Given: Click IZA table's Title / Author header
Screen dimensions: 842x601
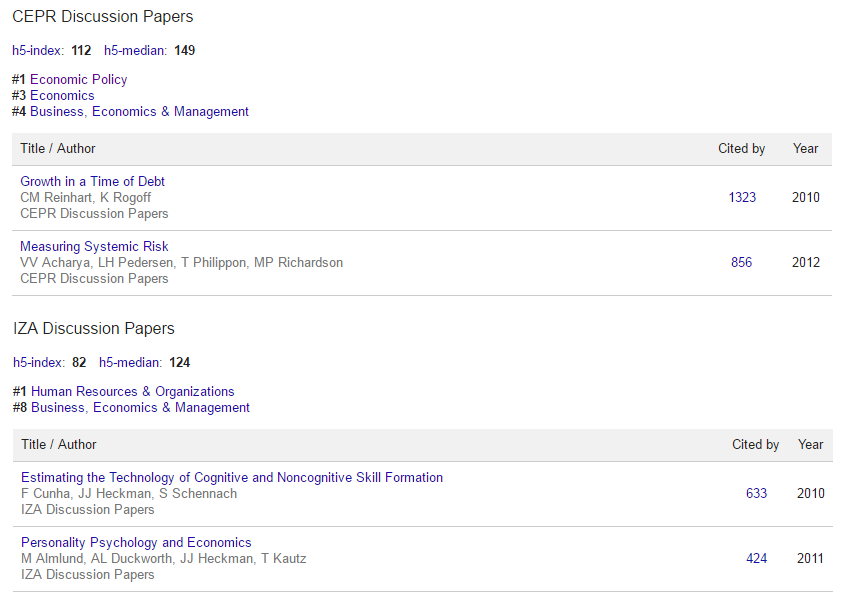Looking at the screenshot, I should tap(59, 445).
